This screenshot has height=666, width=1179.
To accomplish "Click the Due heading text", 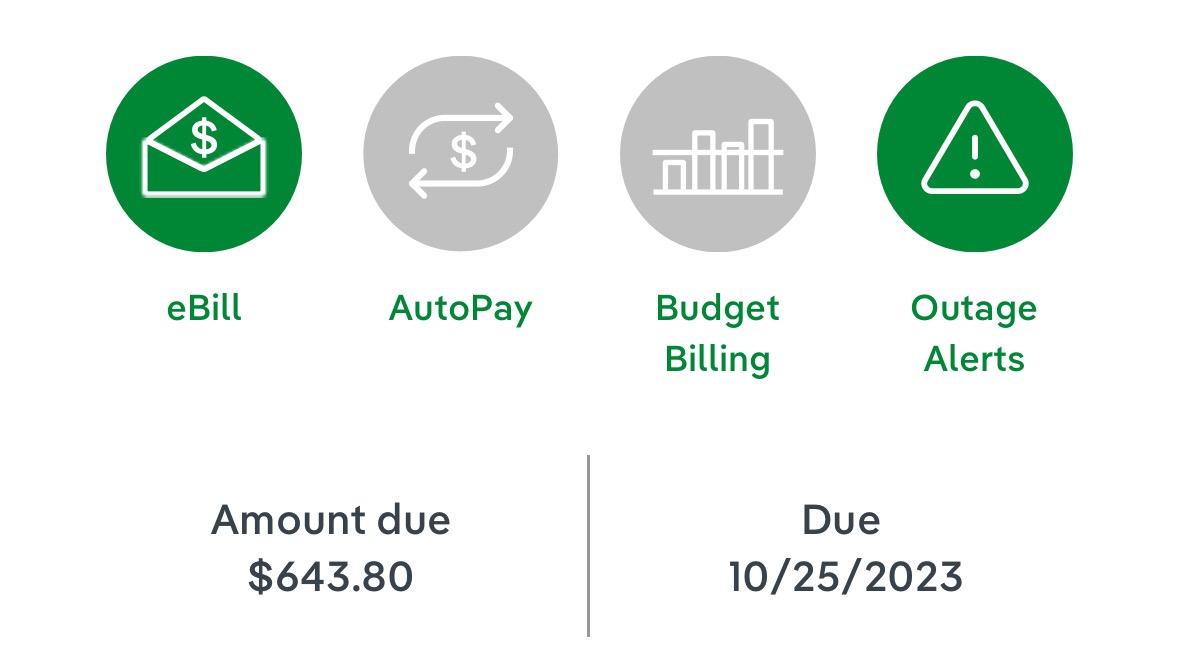I will (841, 520).
